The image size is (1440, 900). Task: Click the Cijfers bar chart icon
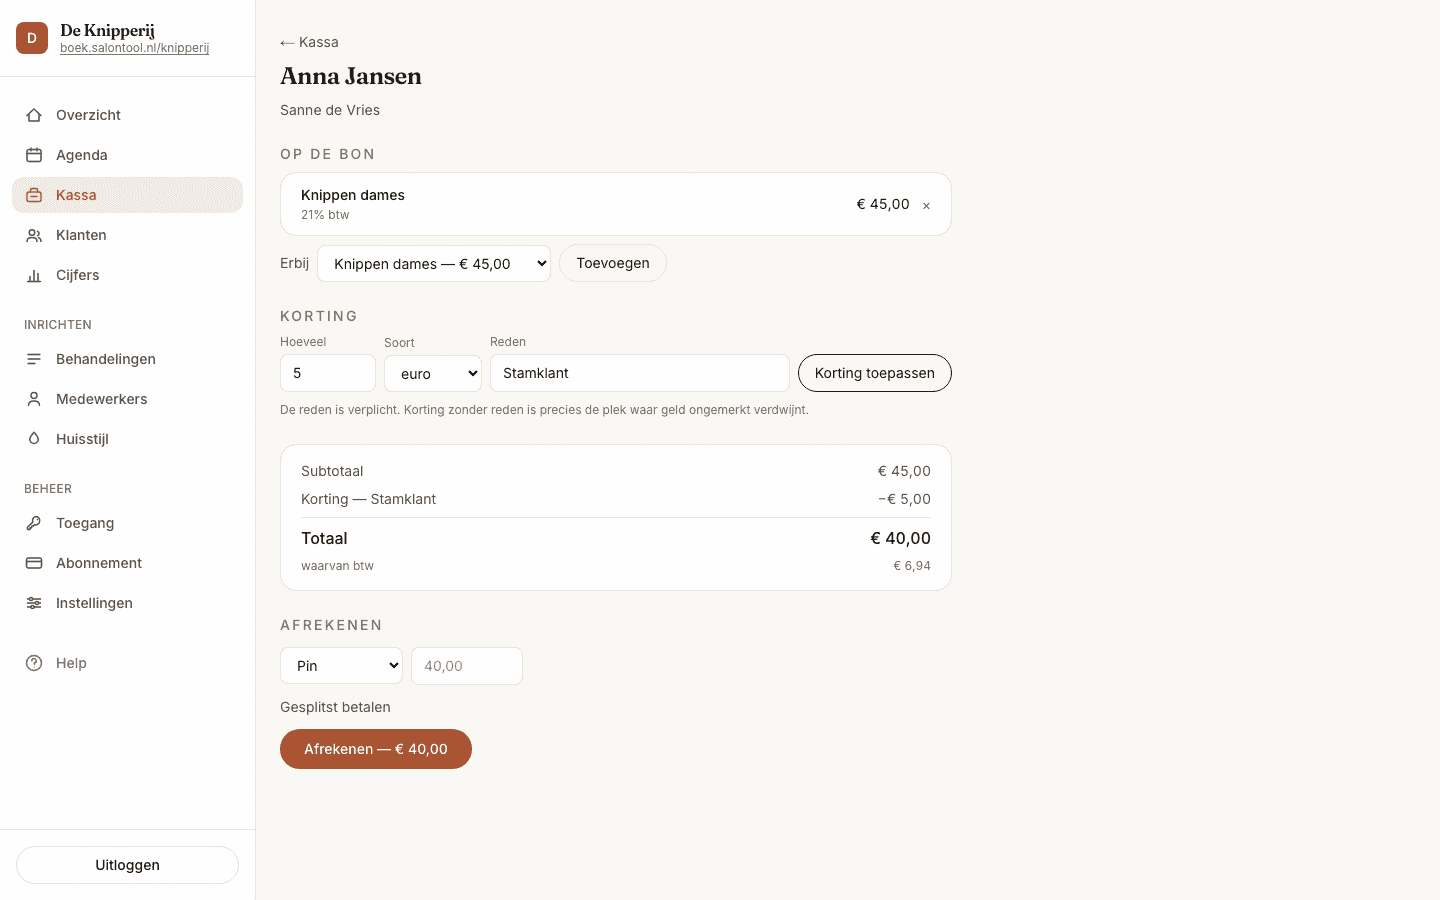[x=34, y=275]
